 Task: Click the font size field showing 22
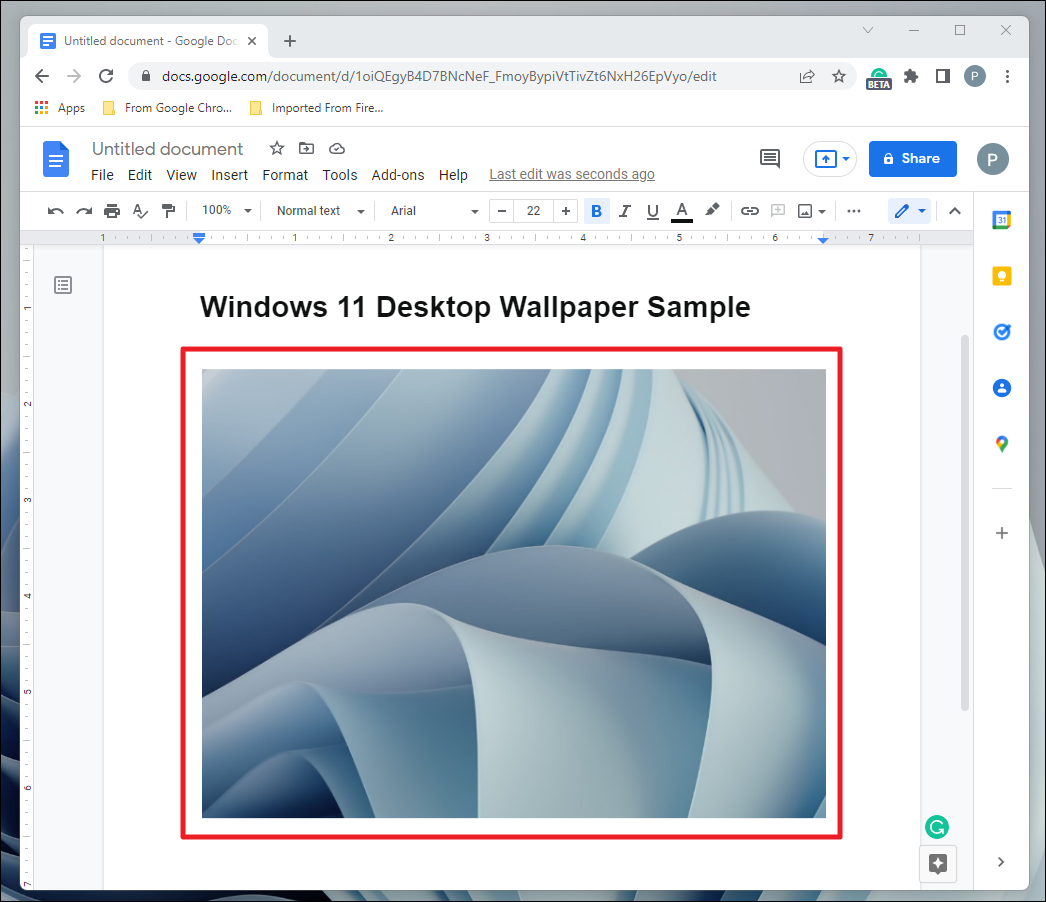click(533, 211)
